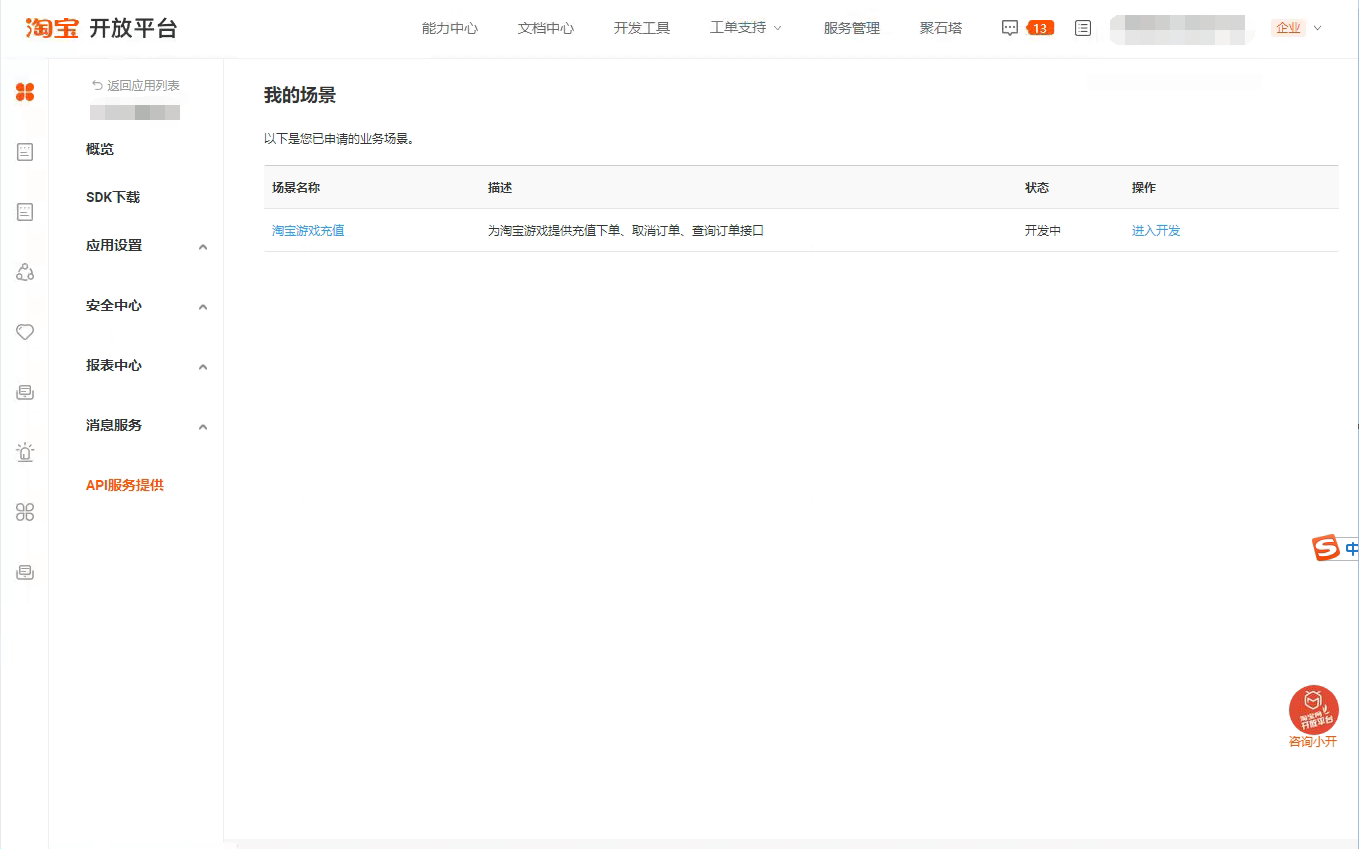Open 文档中心 in the top navigation
Screen dimensions: 1359x849
click(x=546, y=28)
